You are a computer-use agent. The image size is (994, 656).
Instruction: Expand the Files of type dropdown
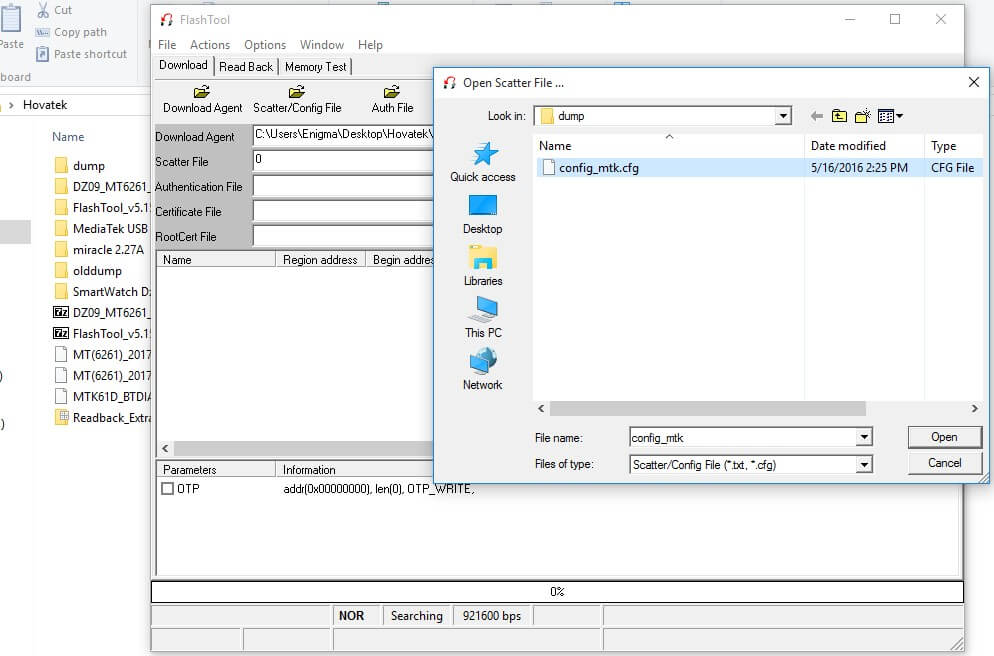863,465
